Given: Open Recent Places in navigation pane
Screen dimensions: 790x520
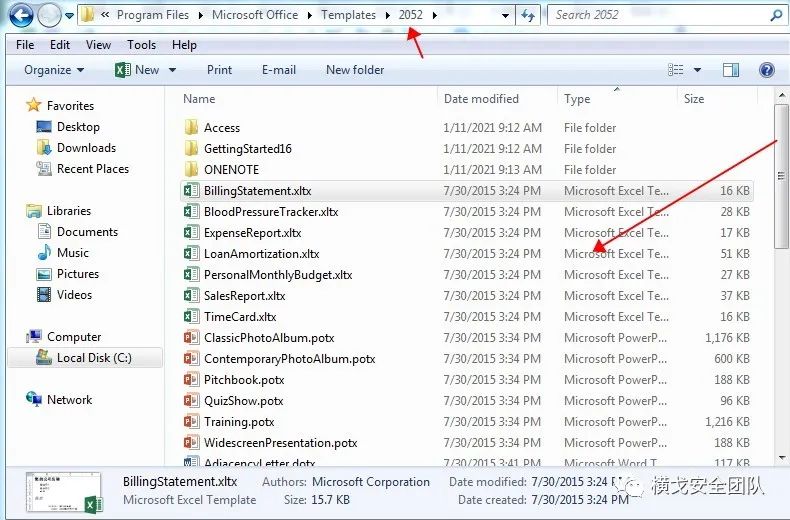Looking at the screenshot, I should click(x=93, y=169).
